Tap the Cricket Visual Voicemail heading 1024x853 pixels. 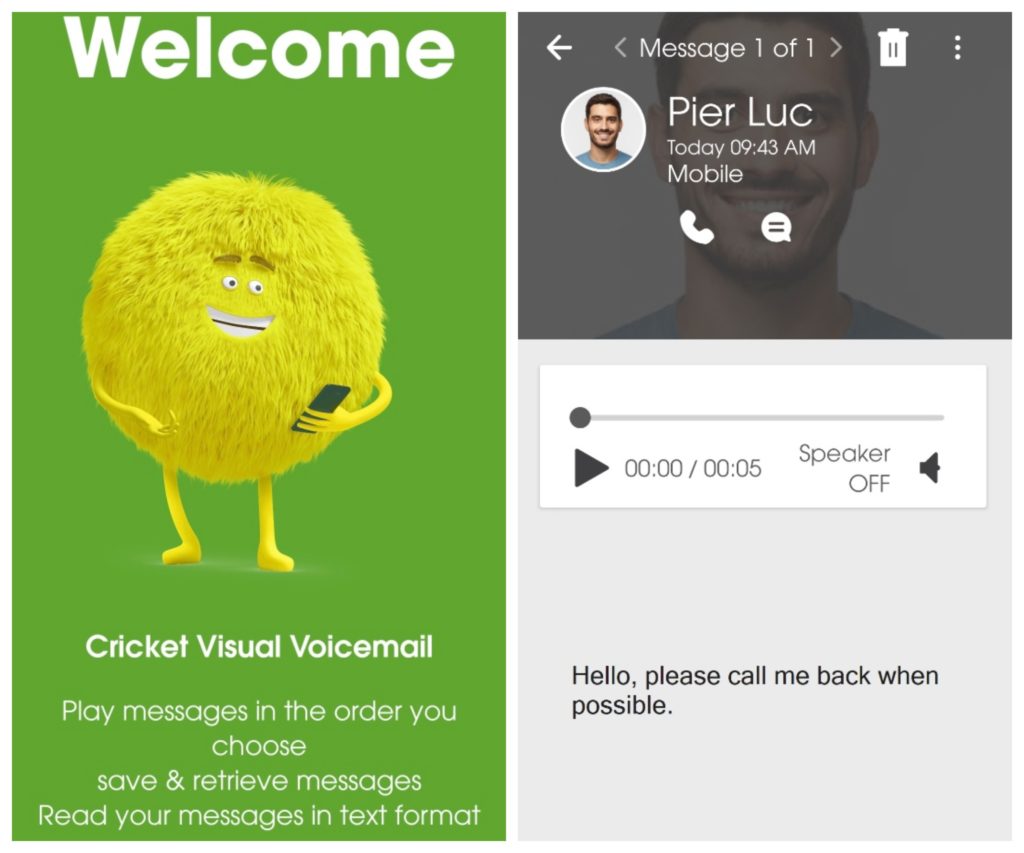259,647
